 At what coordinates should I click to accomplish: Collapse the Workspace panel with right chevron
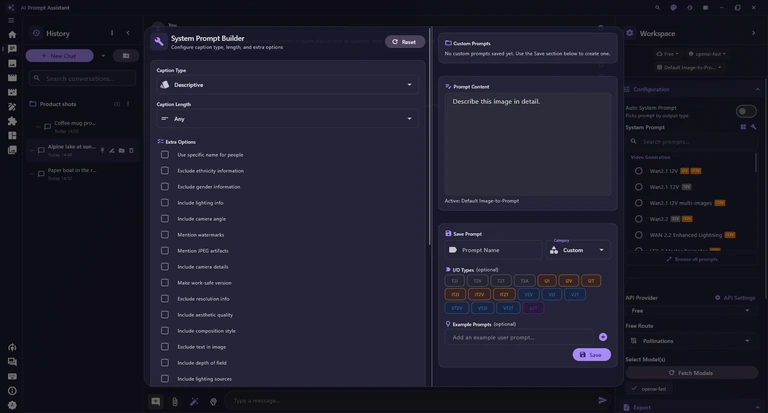pyautogui.click(x=753, y=33)
